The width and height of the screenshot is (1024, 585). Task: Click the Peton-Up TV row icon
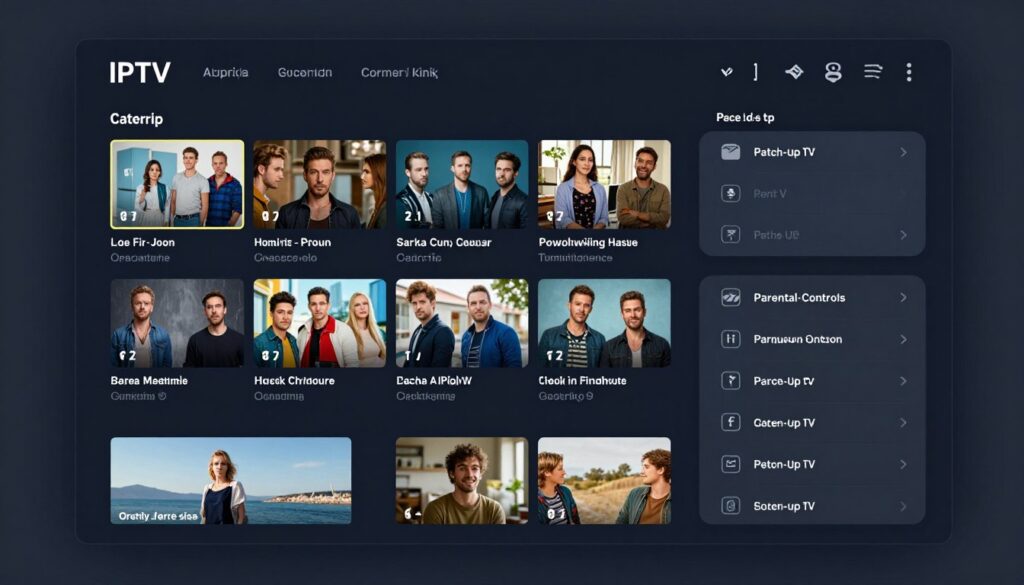pyautogui.click(x=730, y=464)
